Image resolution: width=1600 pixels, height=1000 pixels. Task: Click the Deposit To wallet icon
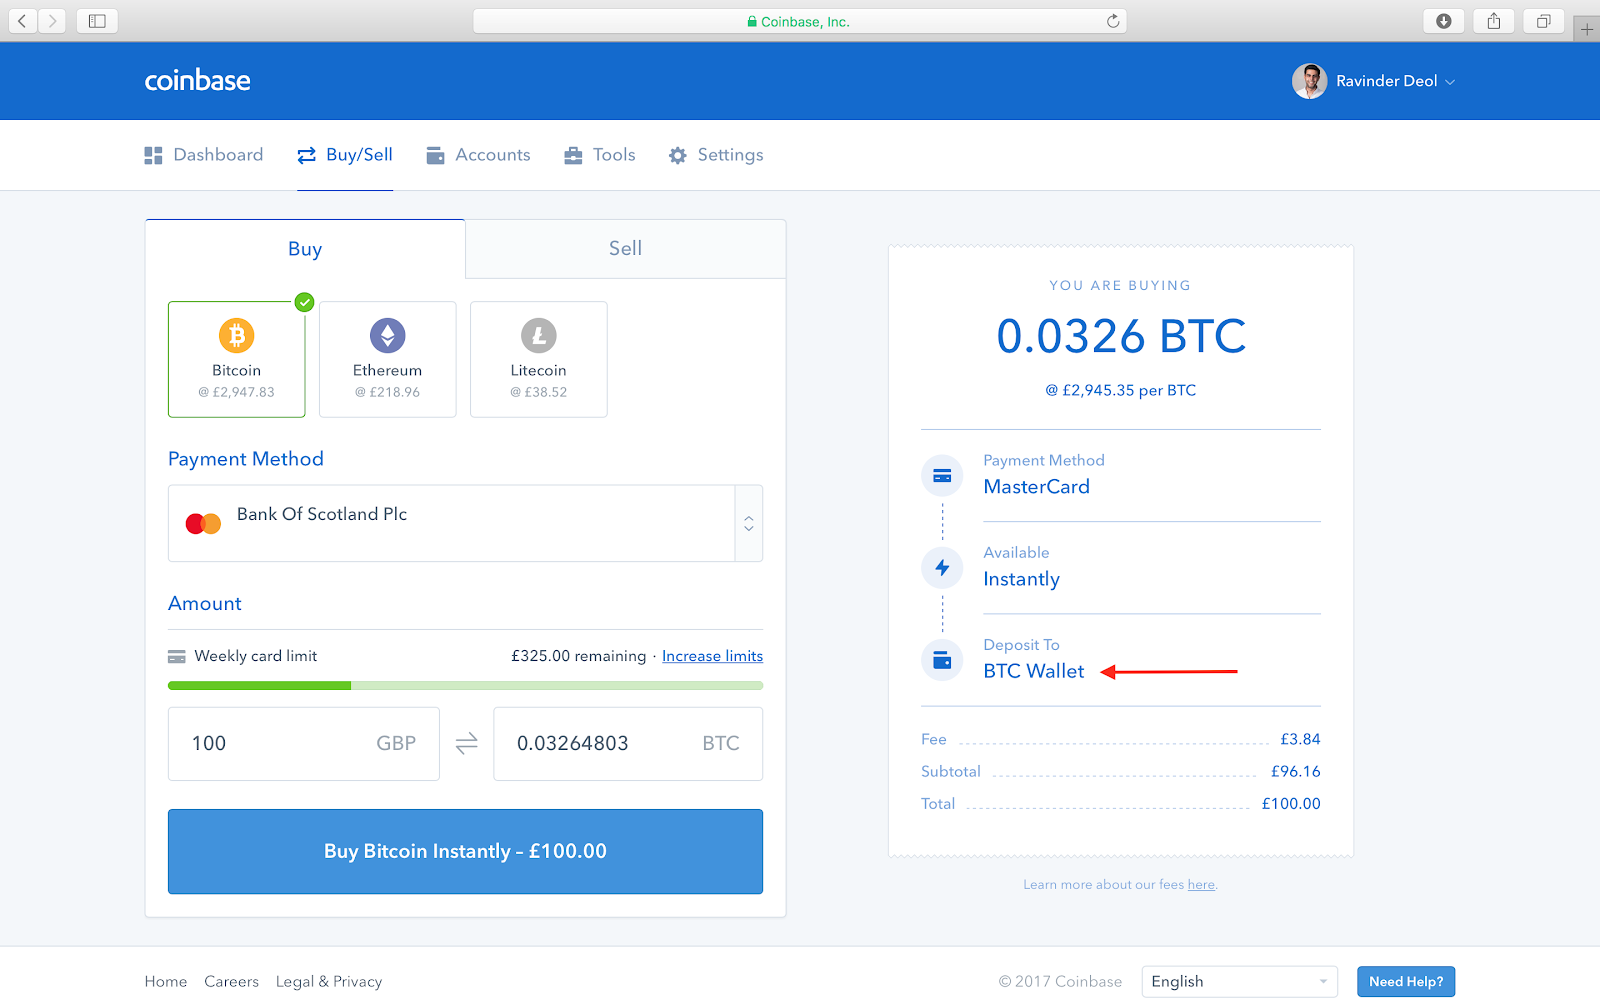click(942, 660)
